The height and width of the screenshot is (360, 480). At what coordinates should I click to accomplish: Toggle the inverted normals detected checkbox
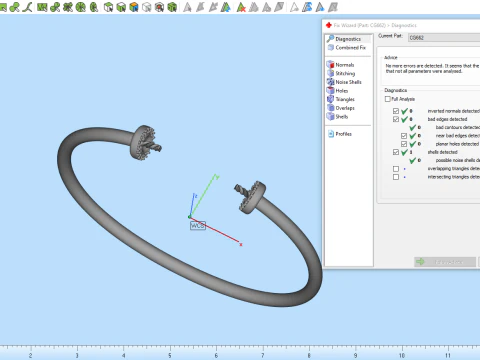396,111
